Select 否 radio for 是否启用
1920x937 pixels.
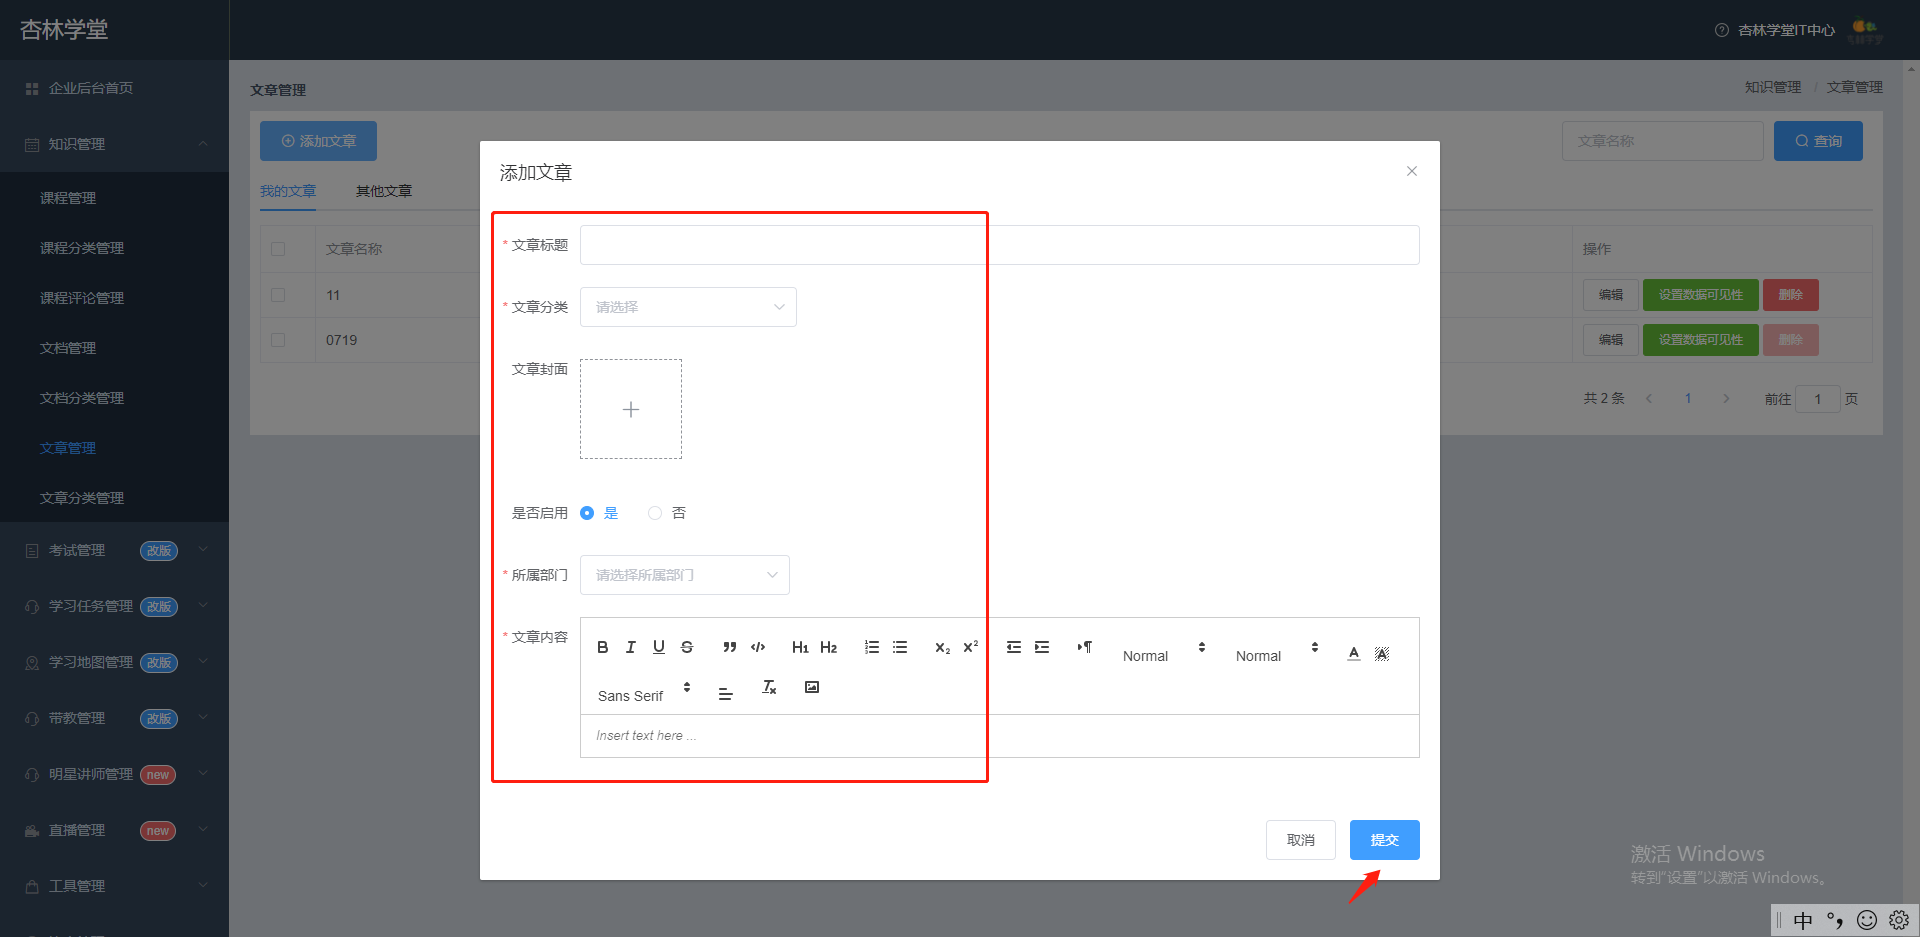coord(655,513)
